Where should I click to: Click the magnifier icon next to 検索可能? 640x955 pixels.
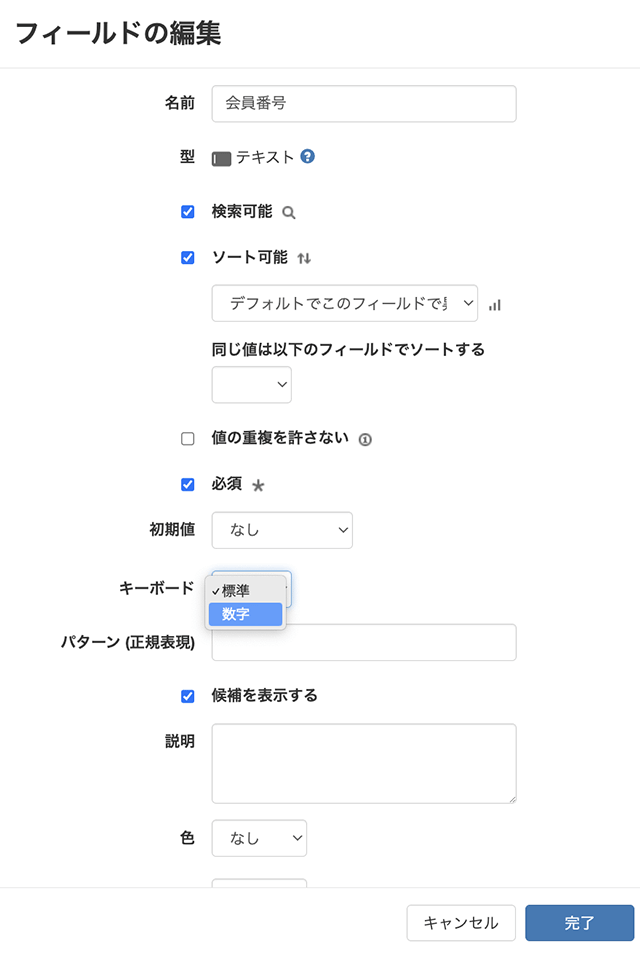tap(287, 211)
